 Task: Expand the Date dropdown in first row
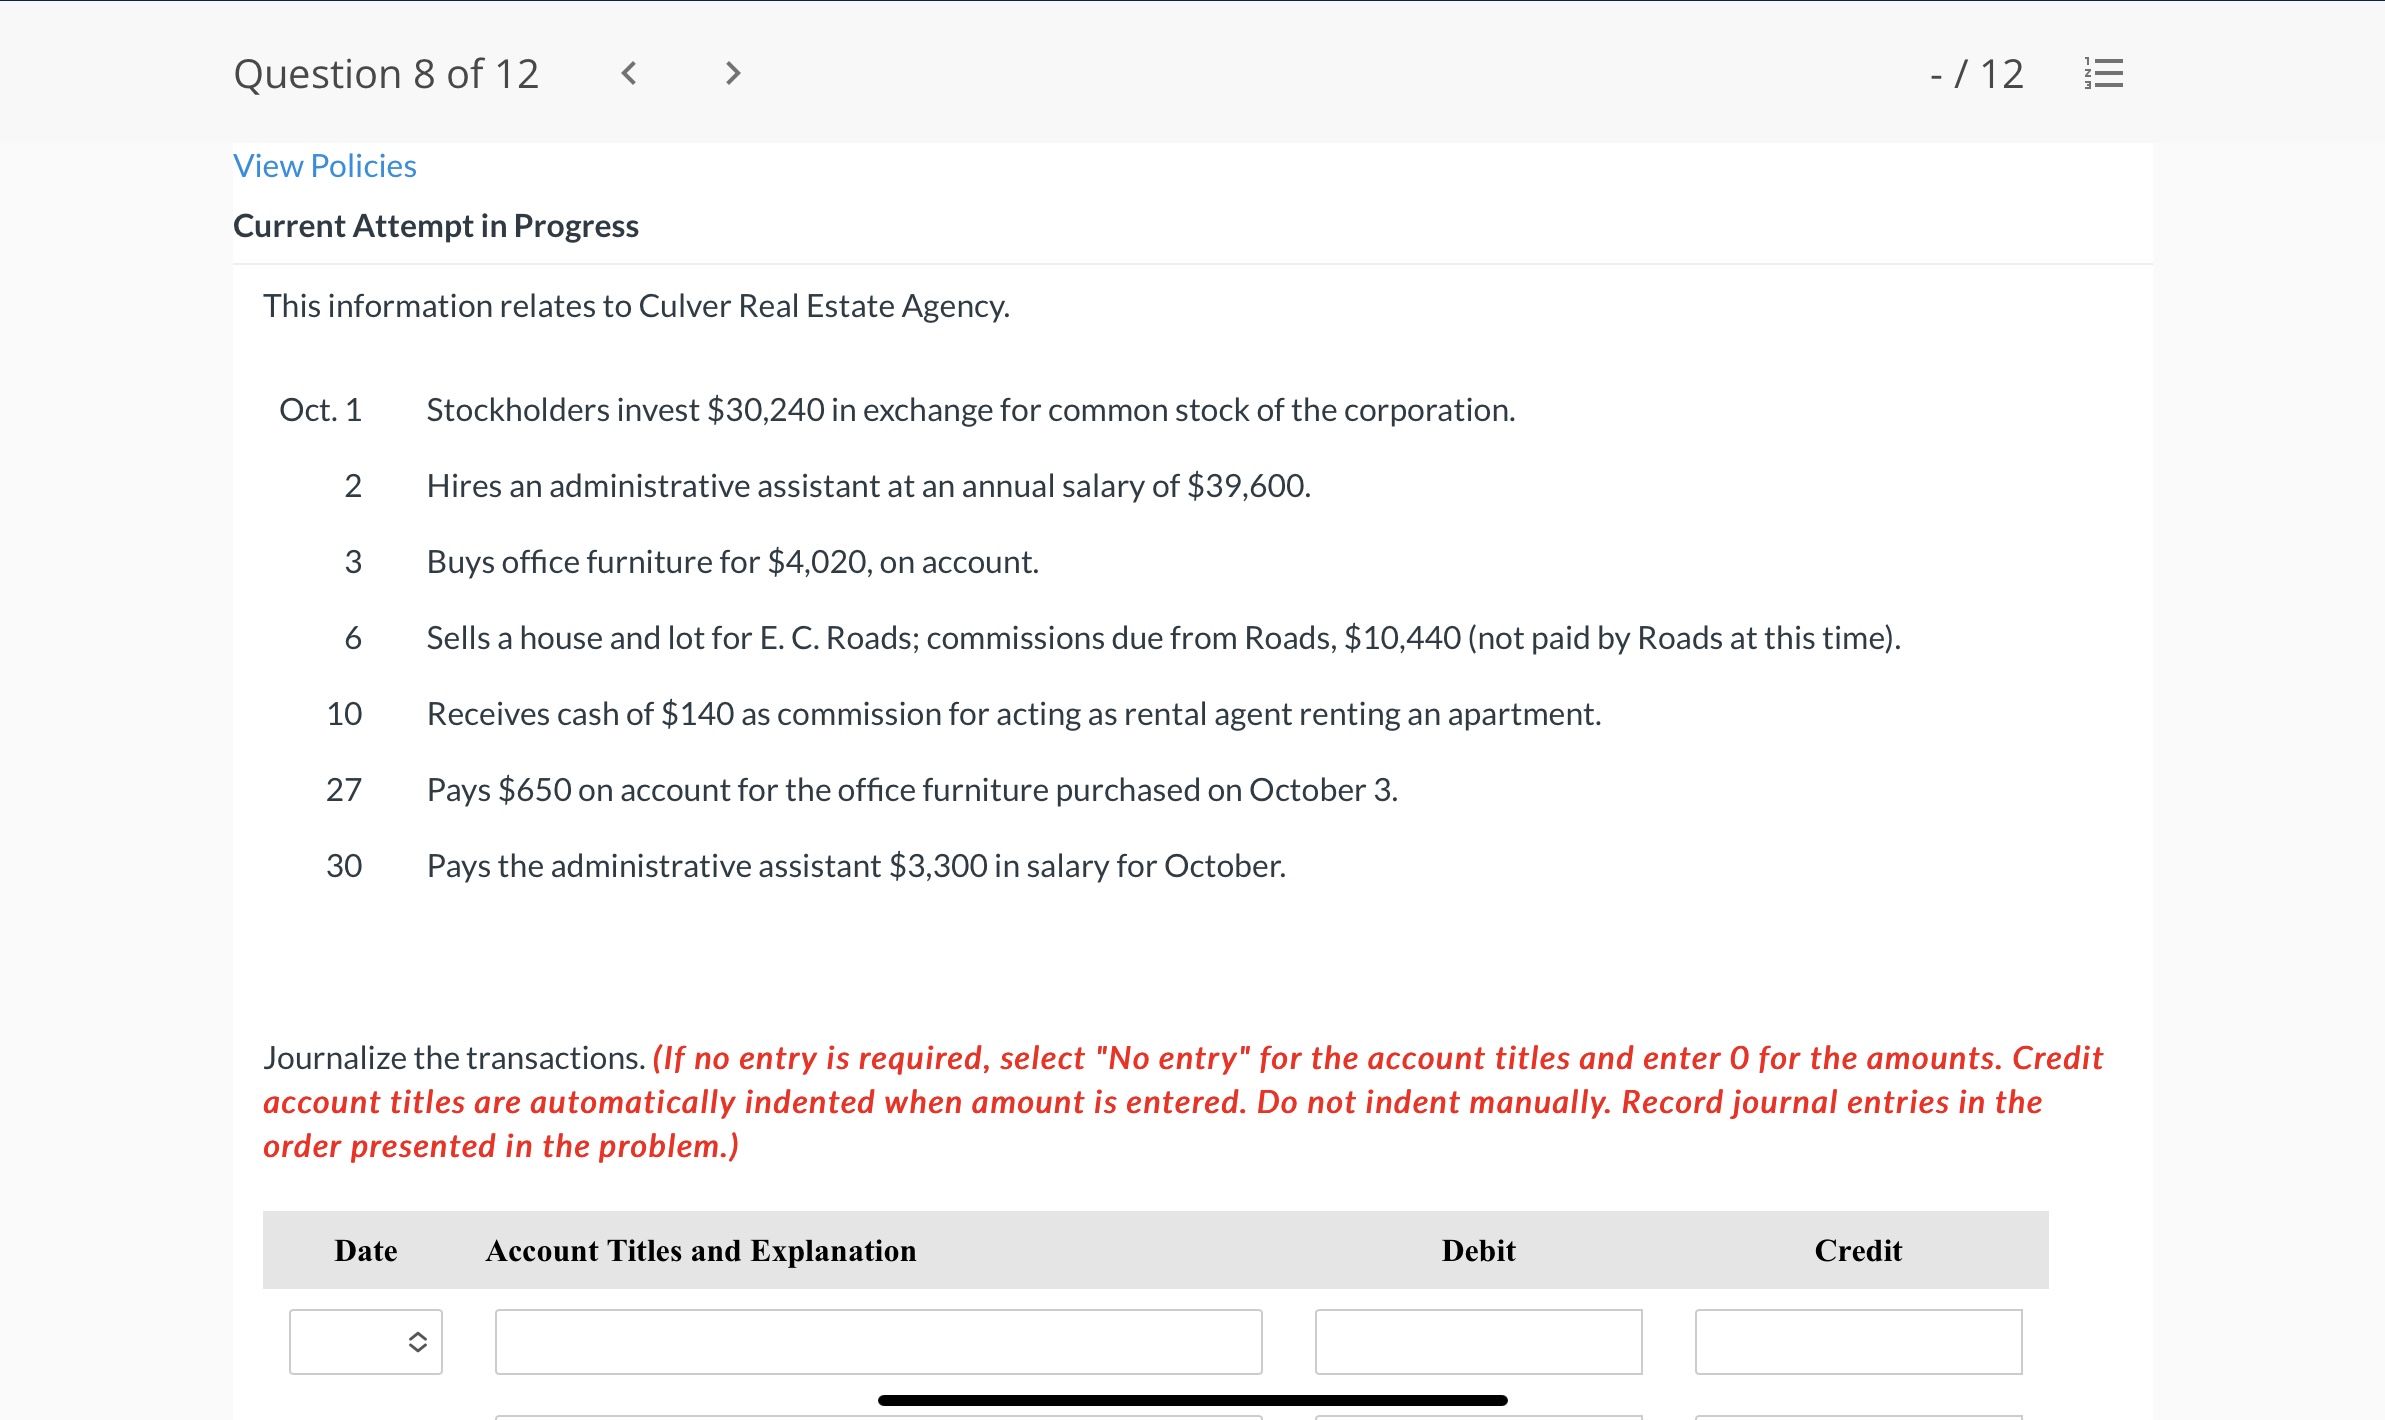pyautogui.click(x=366, y=1342)
